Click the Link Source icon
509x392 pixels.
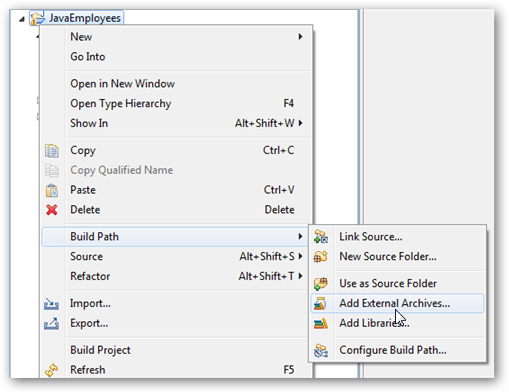click(x=321, y=237)
